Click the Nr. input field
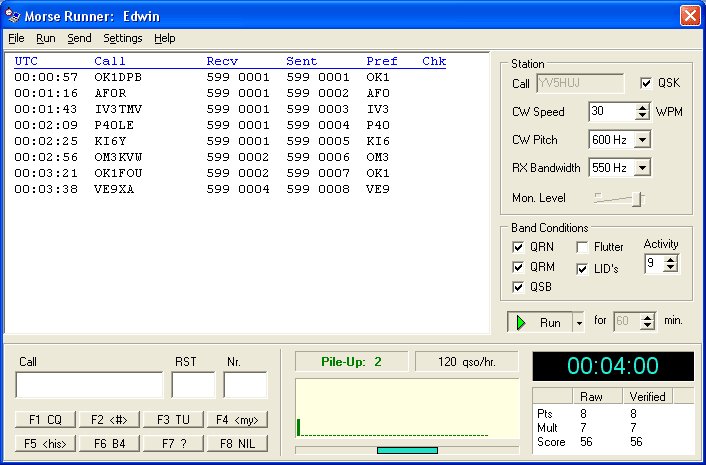 point(245,385)
